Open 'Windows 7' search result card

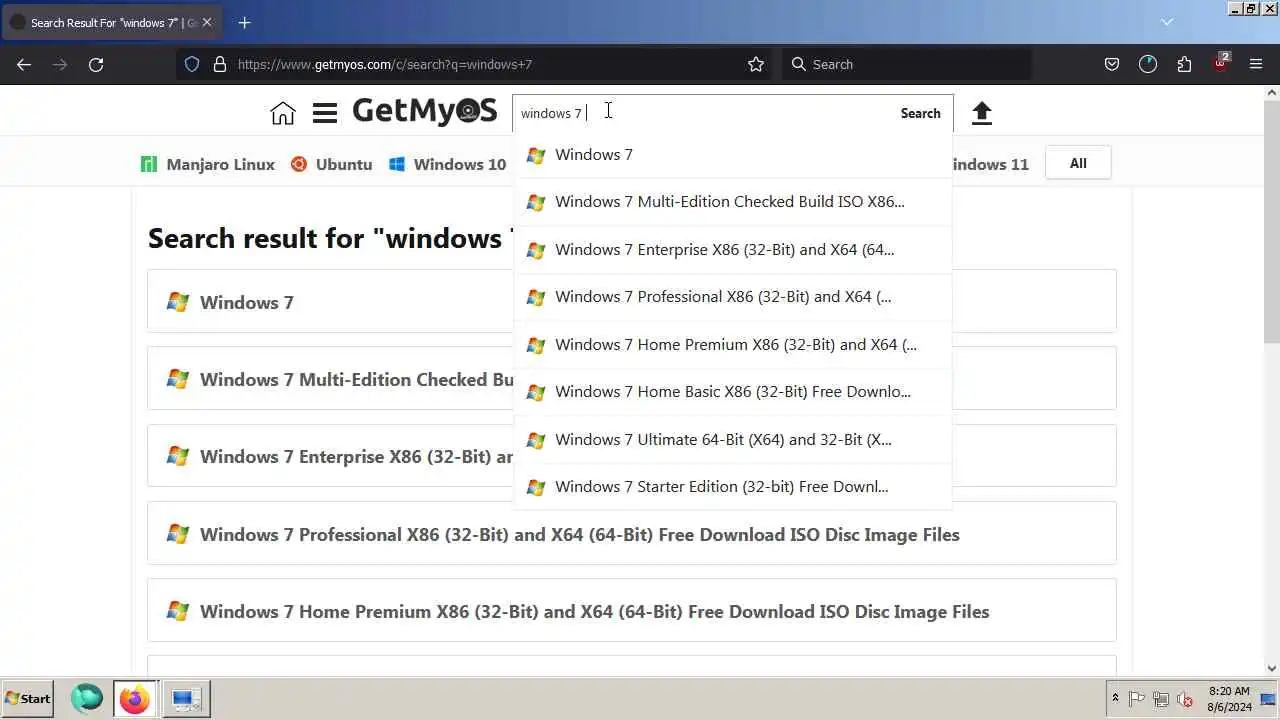632,301
